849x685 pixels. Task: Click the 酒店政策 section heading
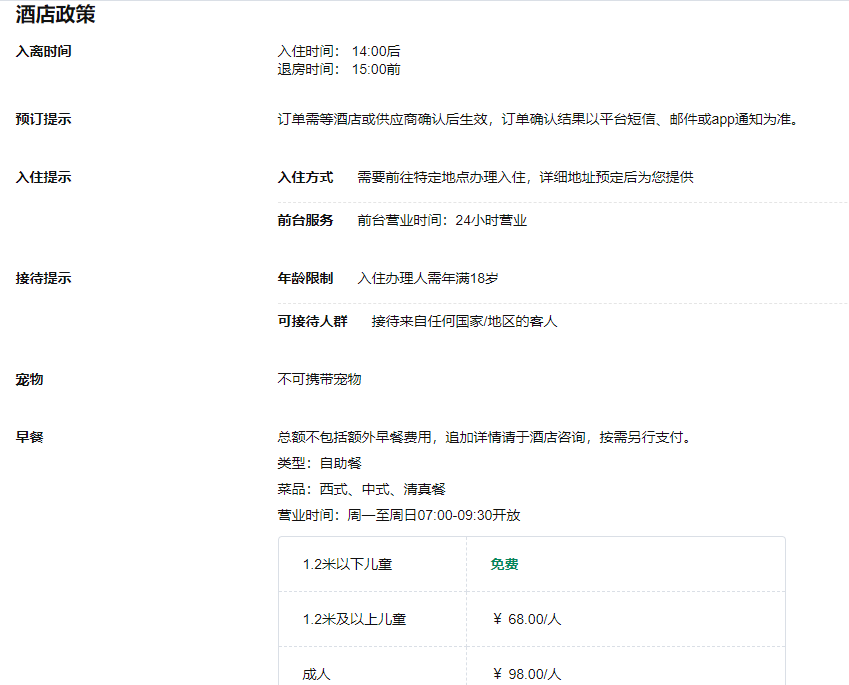[x=55, y=14]
